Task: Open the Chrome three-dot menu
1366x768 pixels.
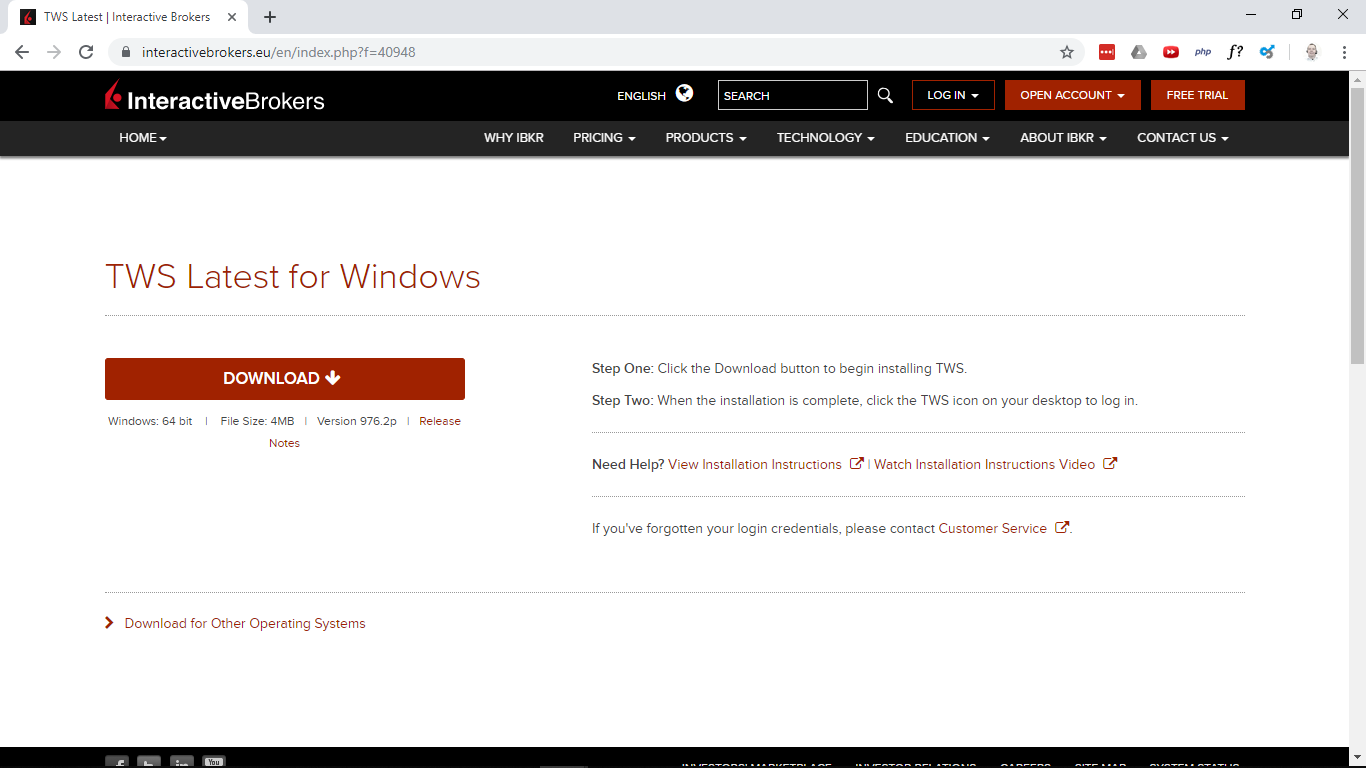Action: tap(1345, 52)
